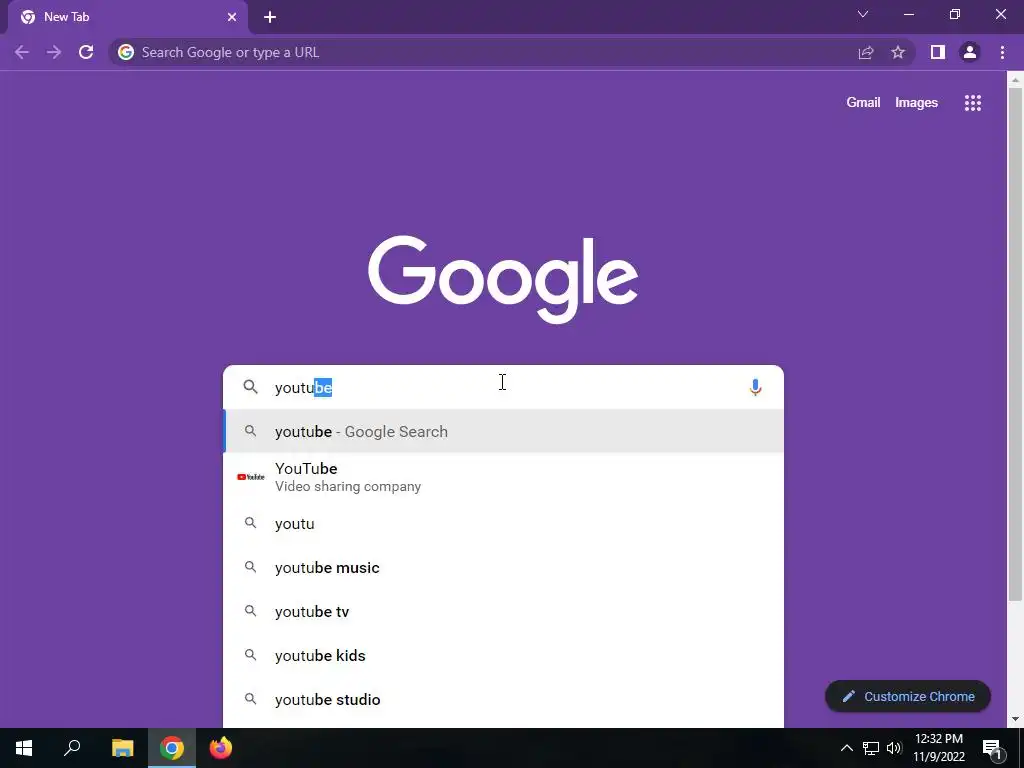This screenshot has height=768, width=1024.
Task: Start voice search with the microphone
Action: 755,387
